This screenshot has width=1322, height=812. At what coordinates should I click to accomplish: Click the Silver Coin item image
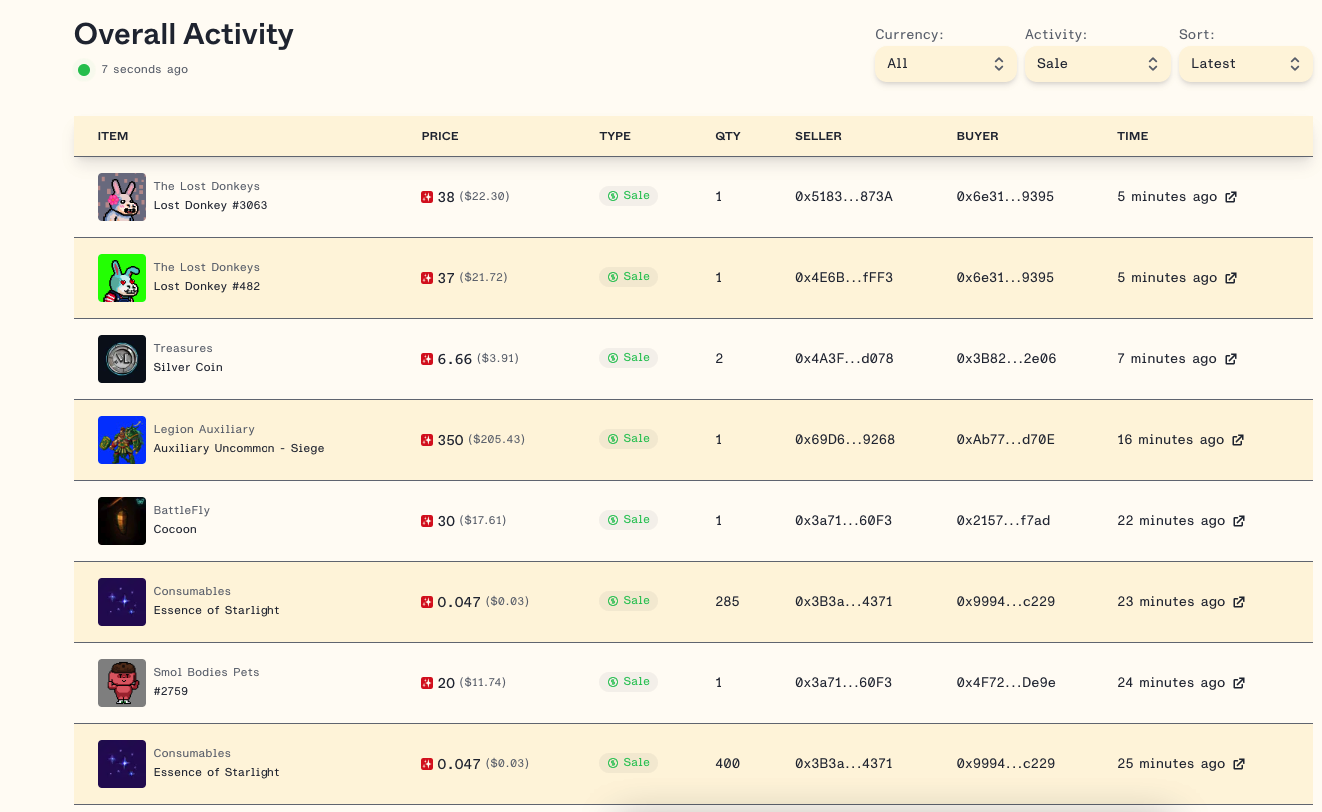coord(122,359)
